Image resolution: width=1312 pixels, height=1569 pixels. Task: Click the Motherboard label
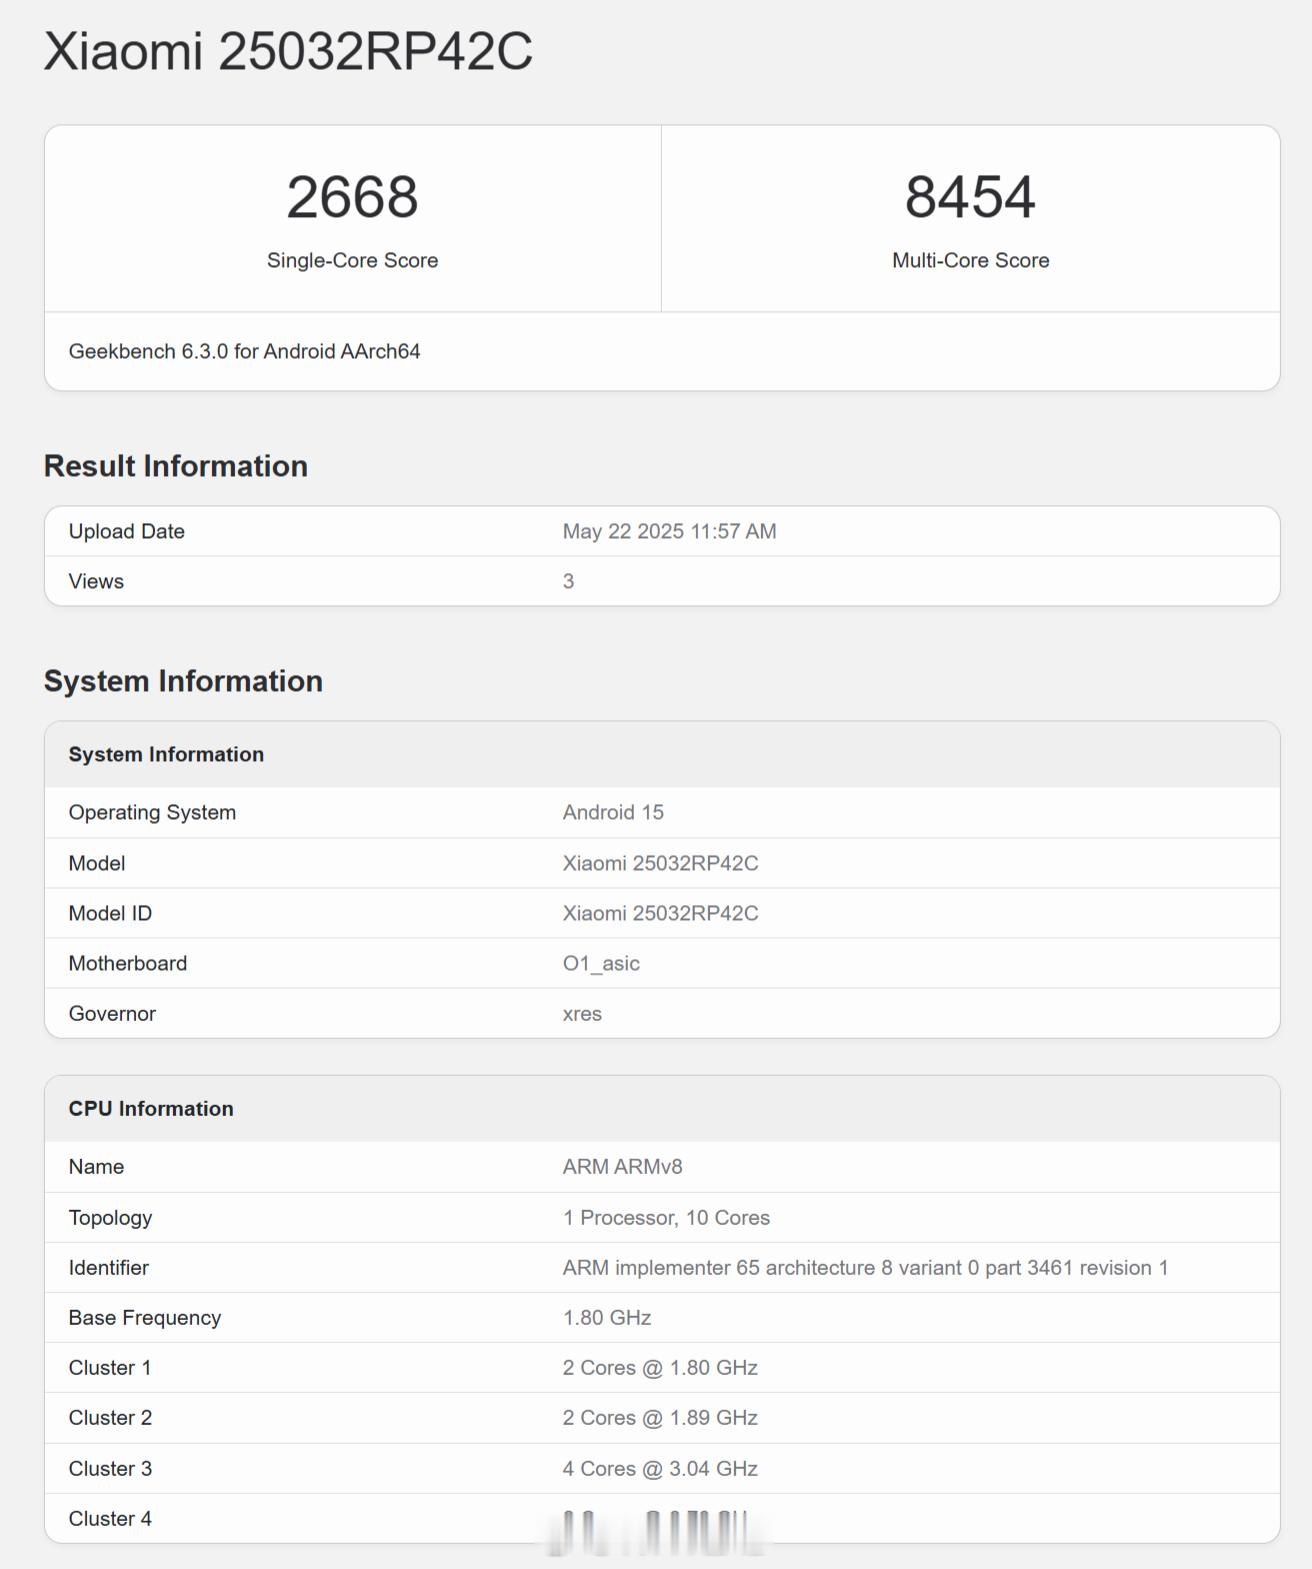(x=128, y=963)
